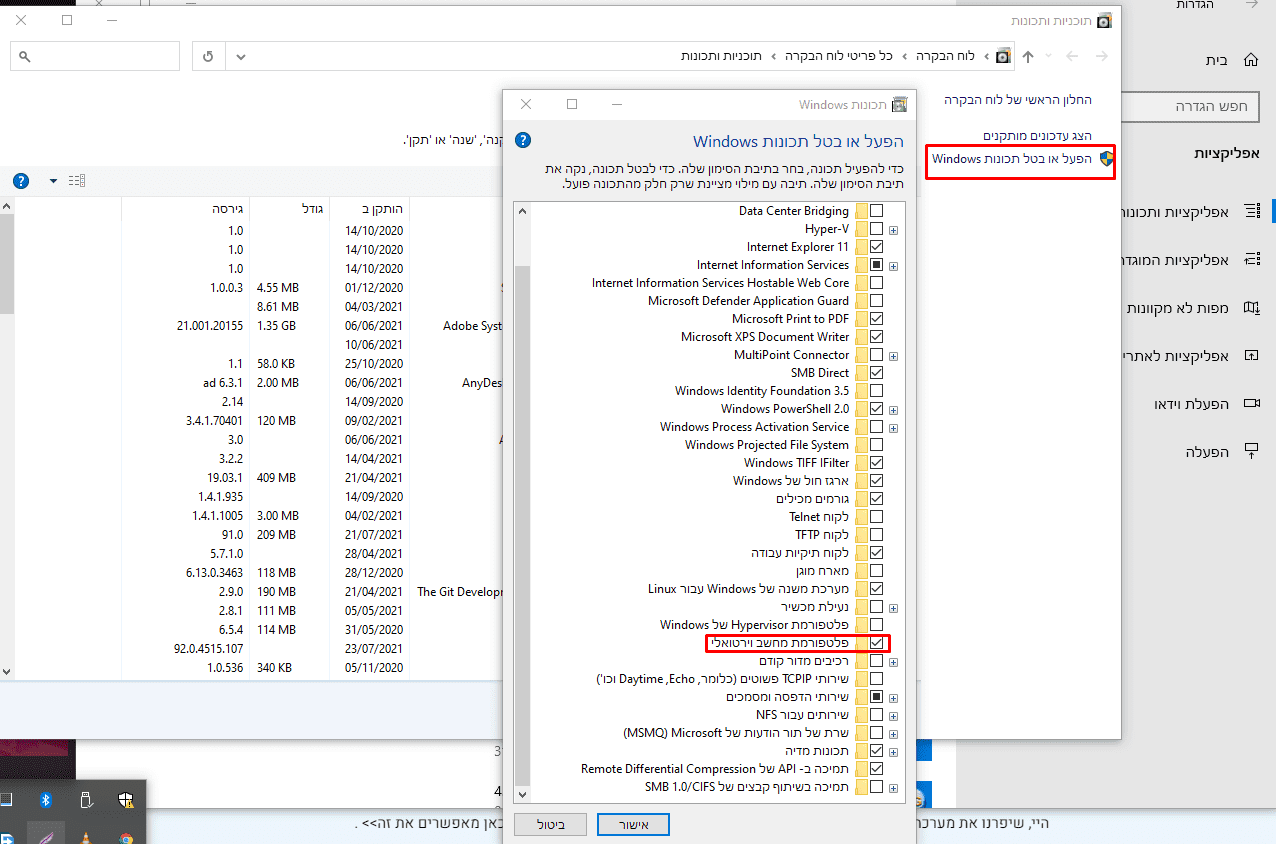
Task: Expand the MultiPoint Connector node
Action: pos(893,356)
